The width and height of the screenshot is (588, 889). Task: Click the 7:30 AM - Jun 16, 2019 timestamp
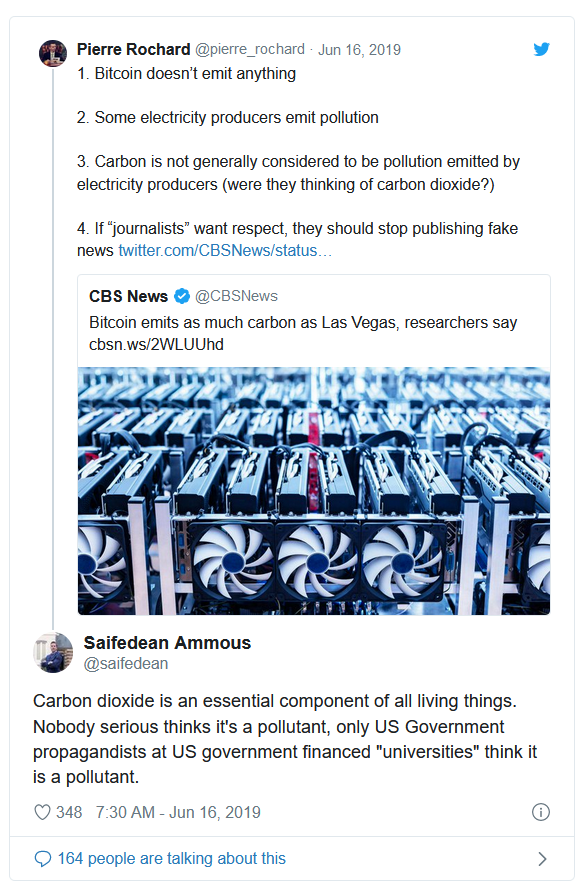pyautogui.click(x=178, y=812)
